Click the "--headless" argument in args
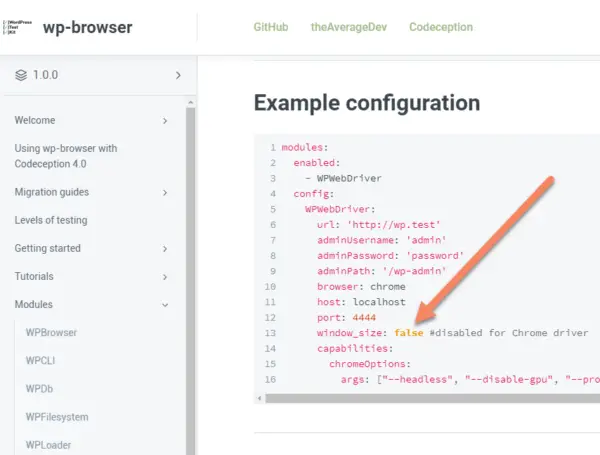This screenshot has width=600, height=455. coord(417,380)
